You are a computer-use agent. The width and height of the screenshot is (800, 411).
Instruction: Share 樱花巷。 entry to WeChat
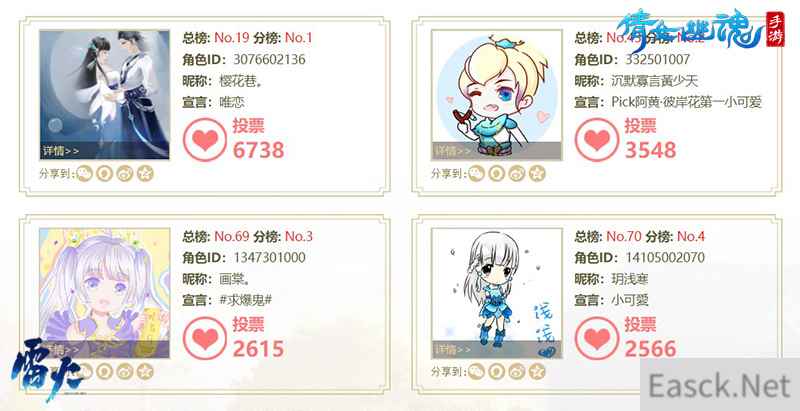pos(85,174)
